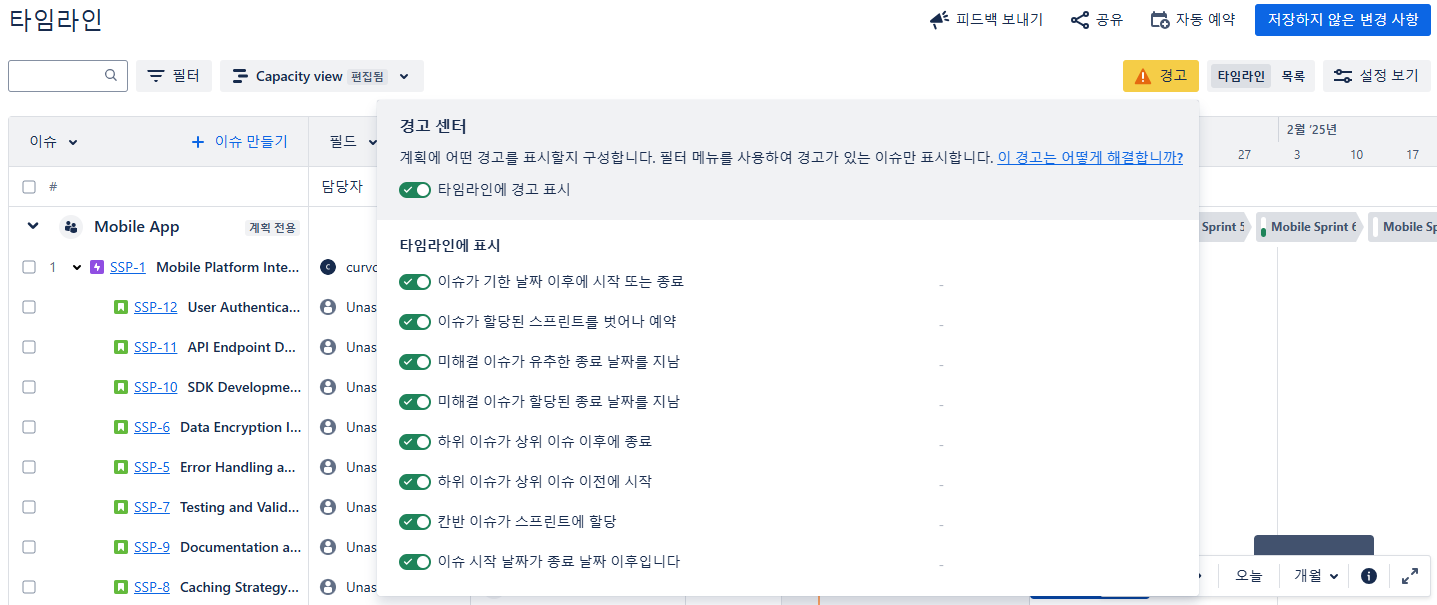Open the 이 경고는 어떻게 해결합니까 link

coord(1090,158)
